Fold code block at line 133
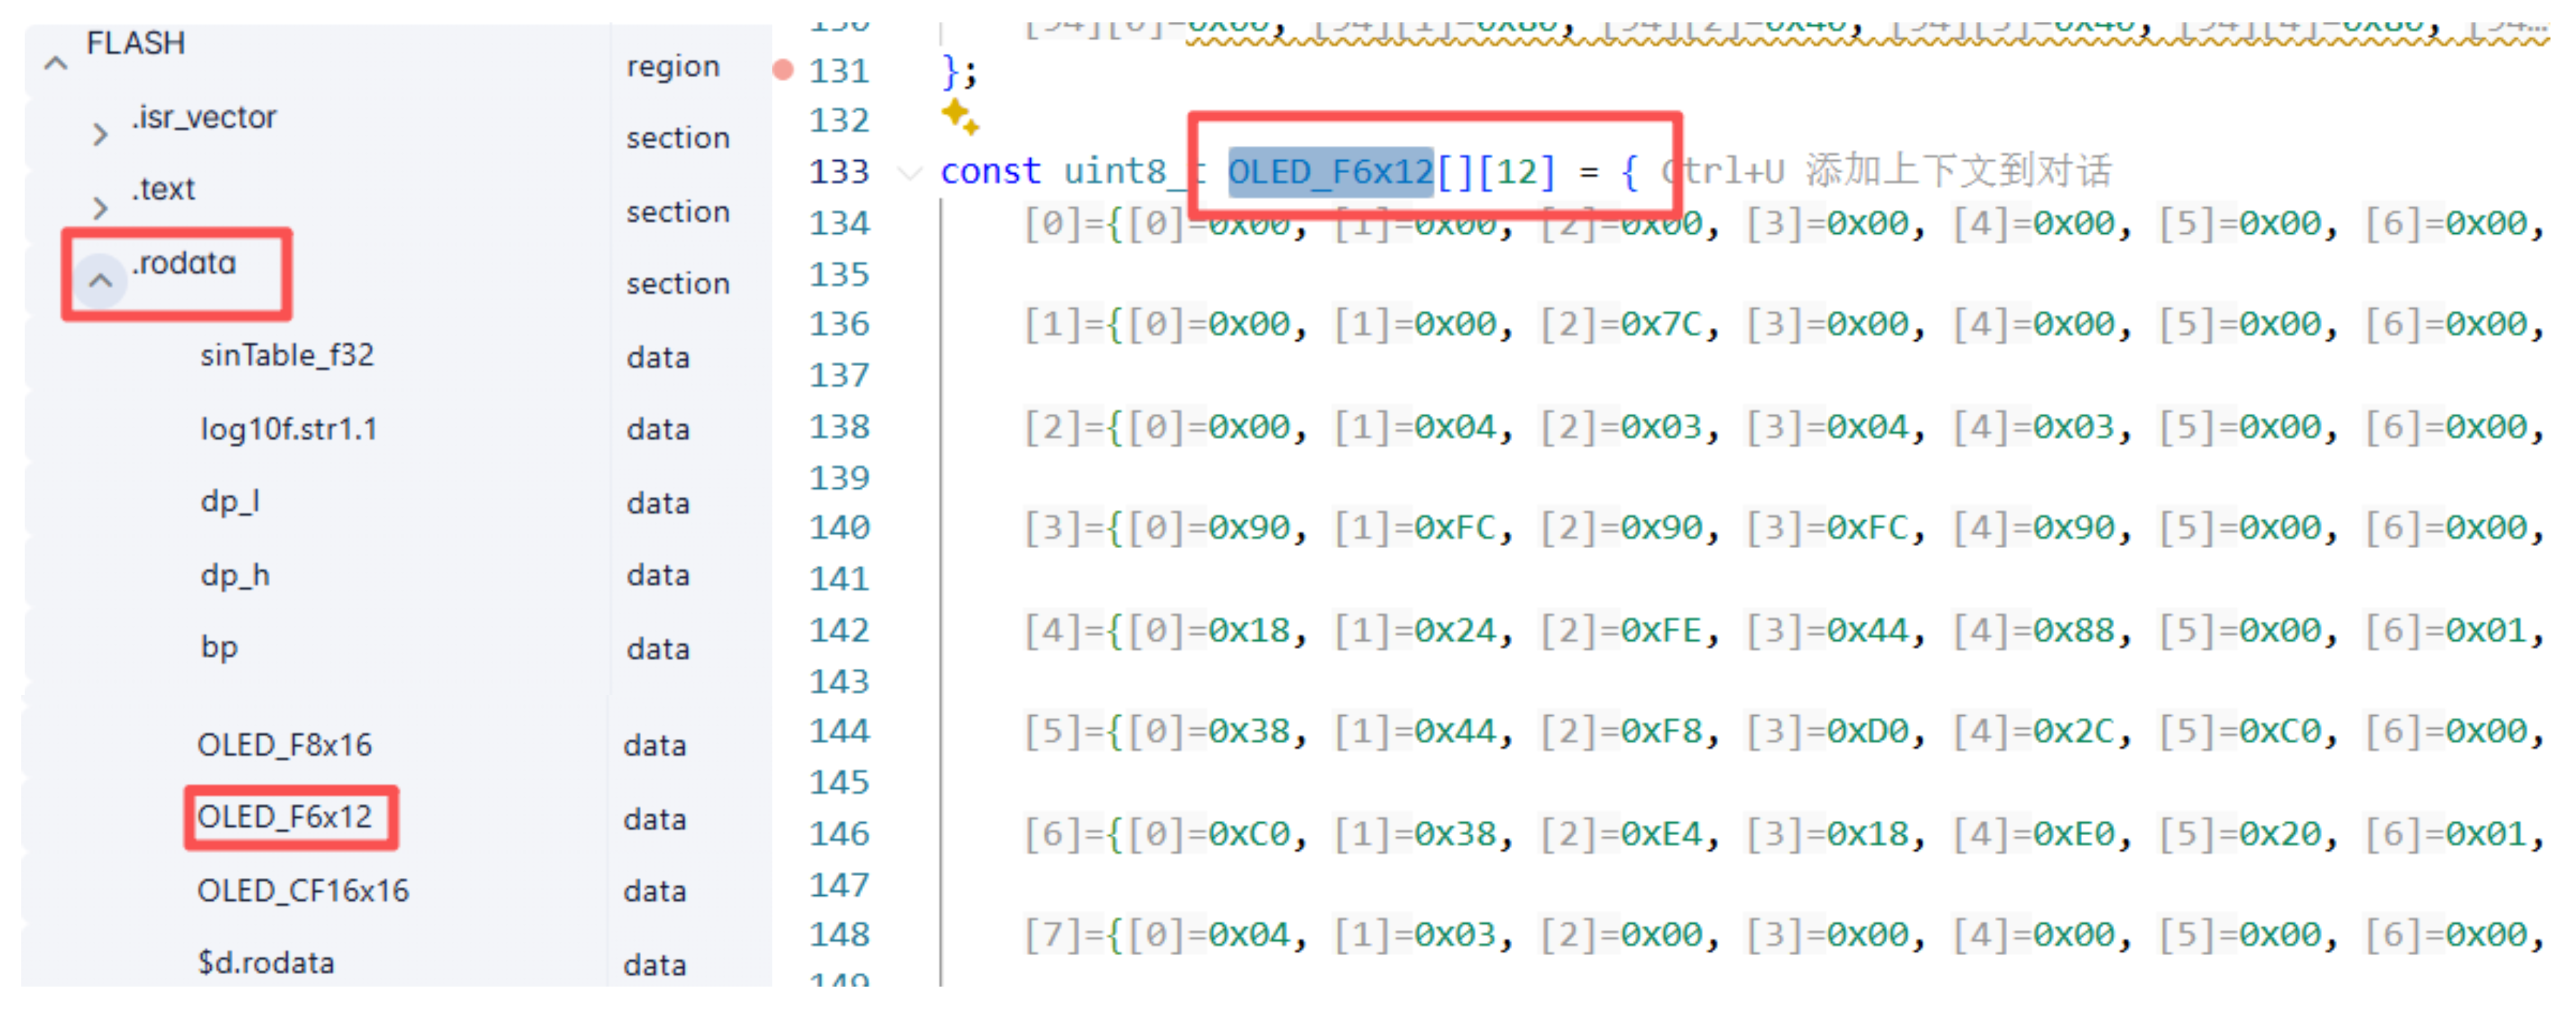 click(909, 172)
